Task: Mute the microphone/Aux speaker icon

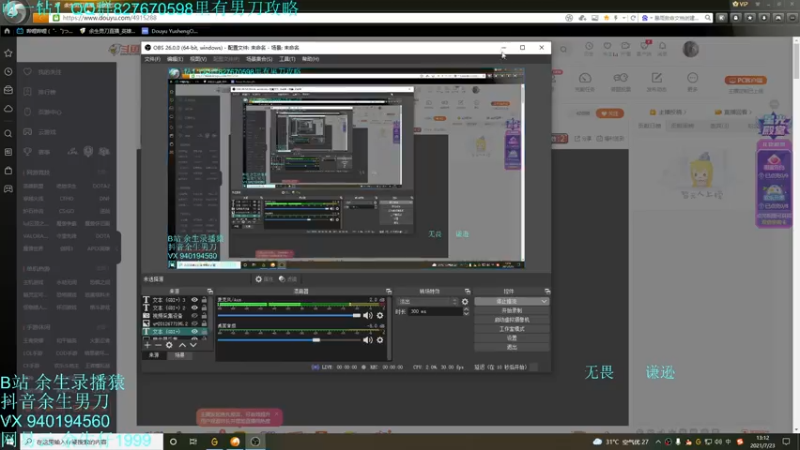Action: pyautogui.click(x=367, y=316)
